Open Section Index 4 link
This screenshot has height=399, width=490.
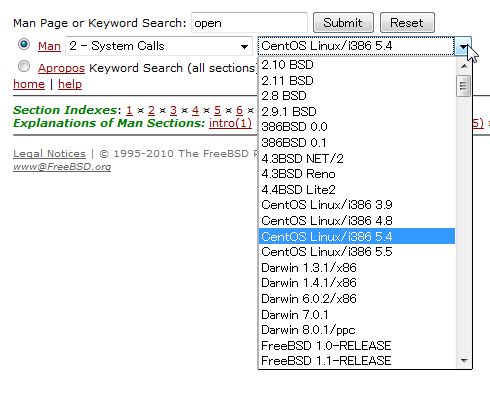point(195,110)
